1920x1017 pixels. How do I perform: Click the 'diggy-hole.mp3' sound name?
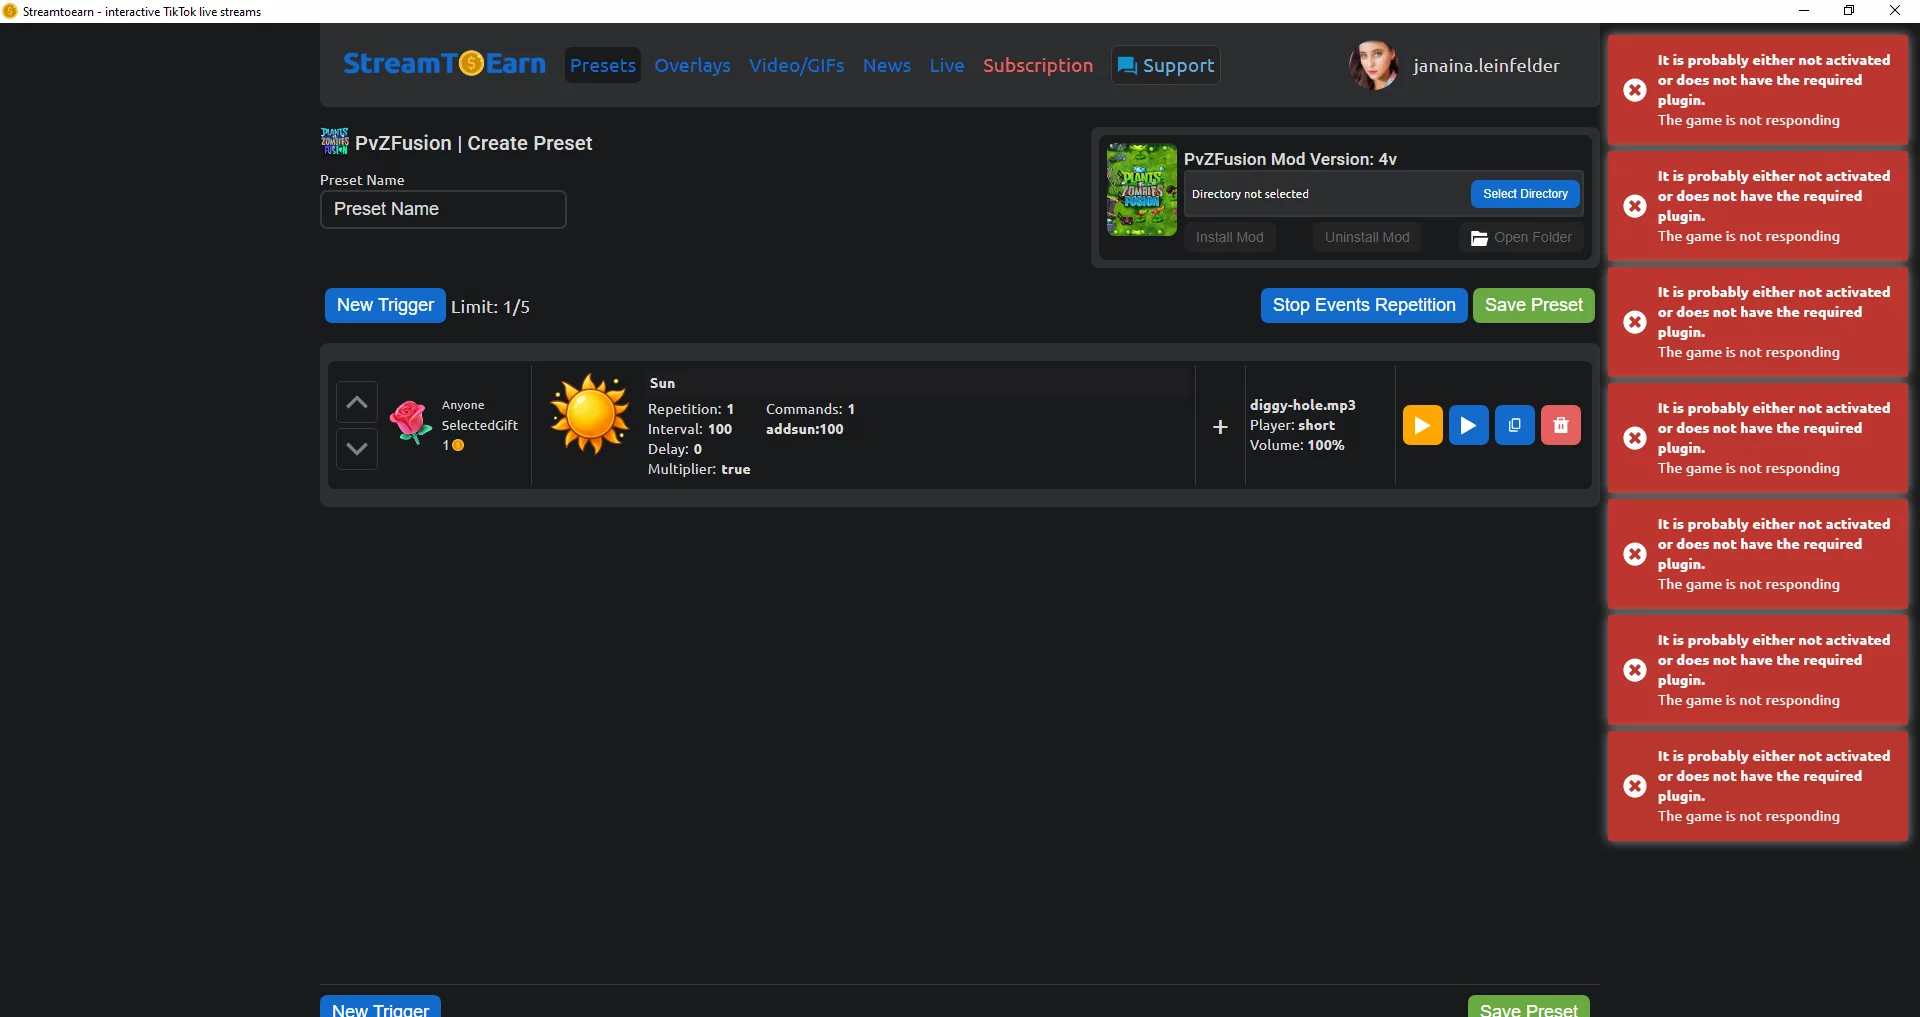[x=1302, y=405]
